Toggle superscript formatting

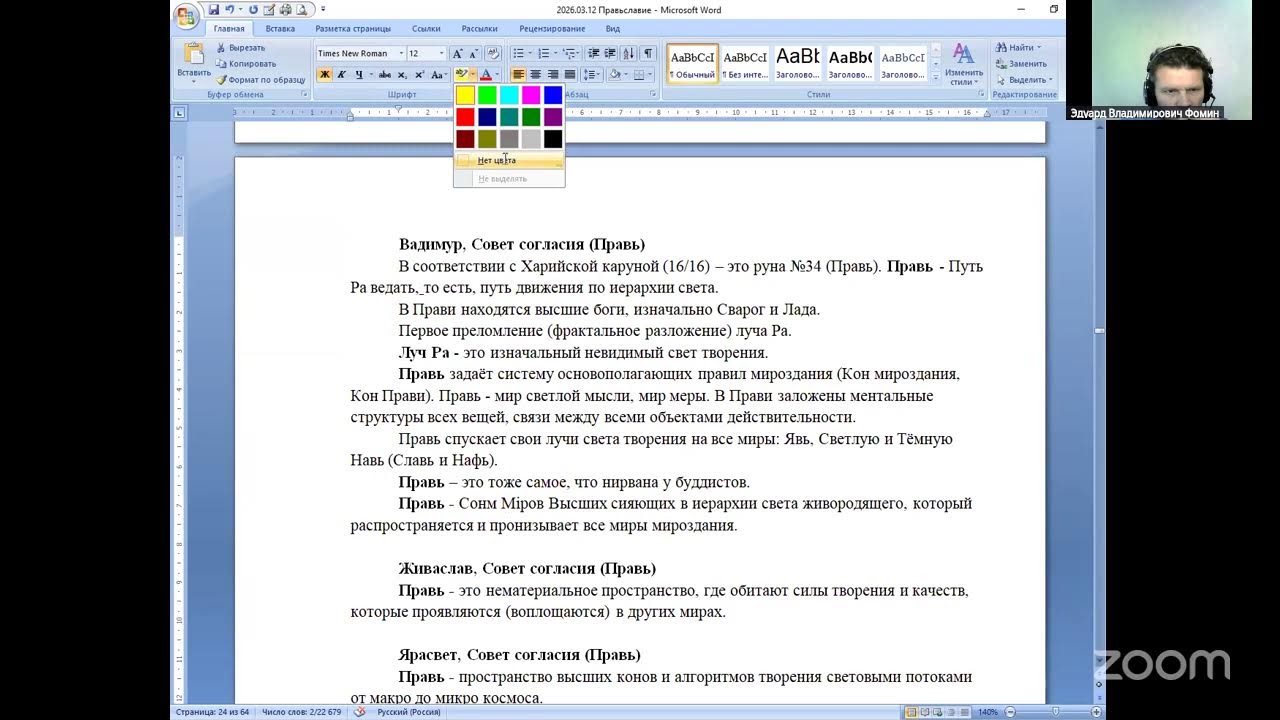pyautogui.click(x=418, y=74)
